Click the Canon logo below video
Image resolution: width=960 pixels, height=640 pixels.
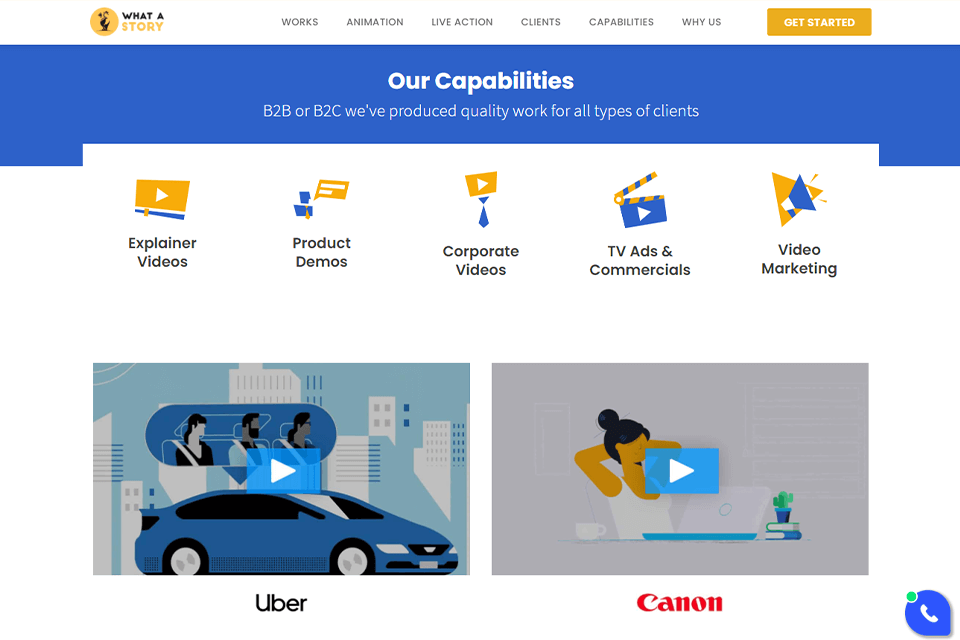pos(680,603)
